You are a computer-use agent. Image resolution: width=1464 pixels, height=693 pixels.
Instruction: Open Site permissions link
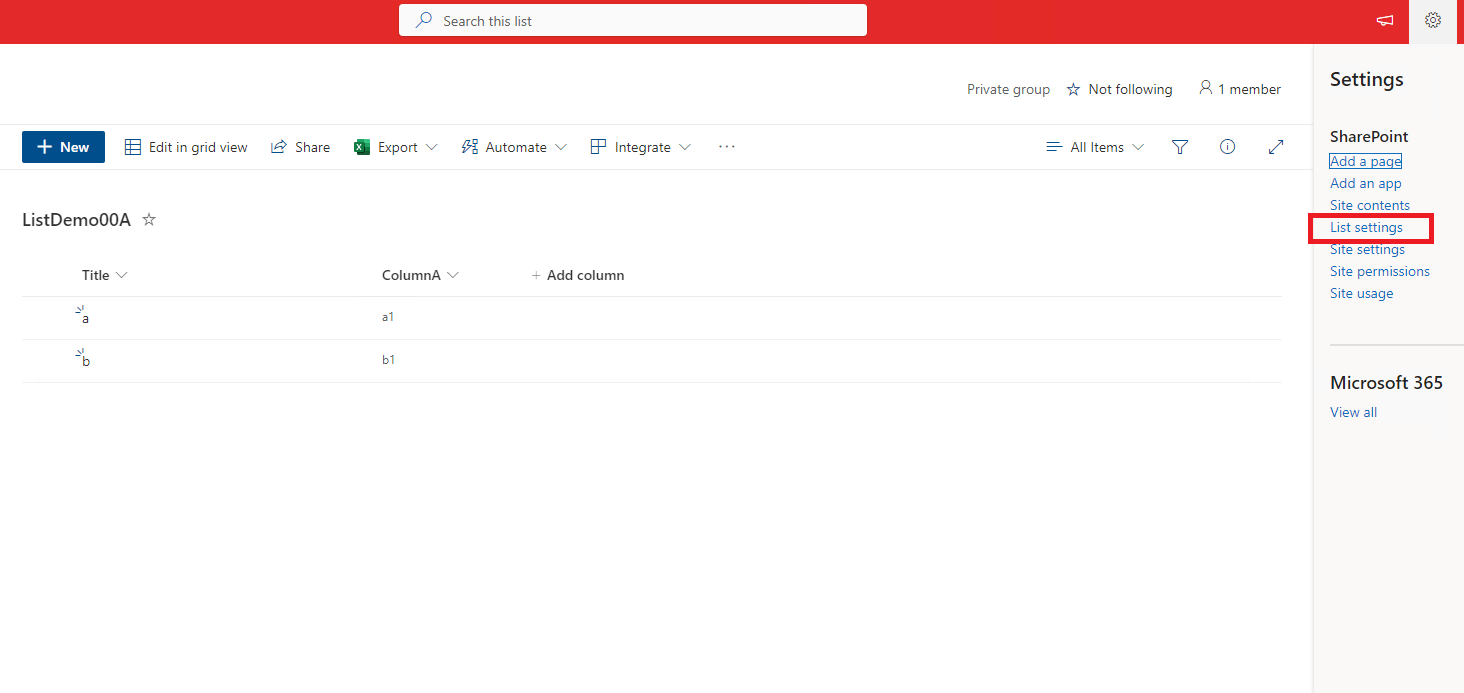coord(1380,271)
